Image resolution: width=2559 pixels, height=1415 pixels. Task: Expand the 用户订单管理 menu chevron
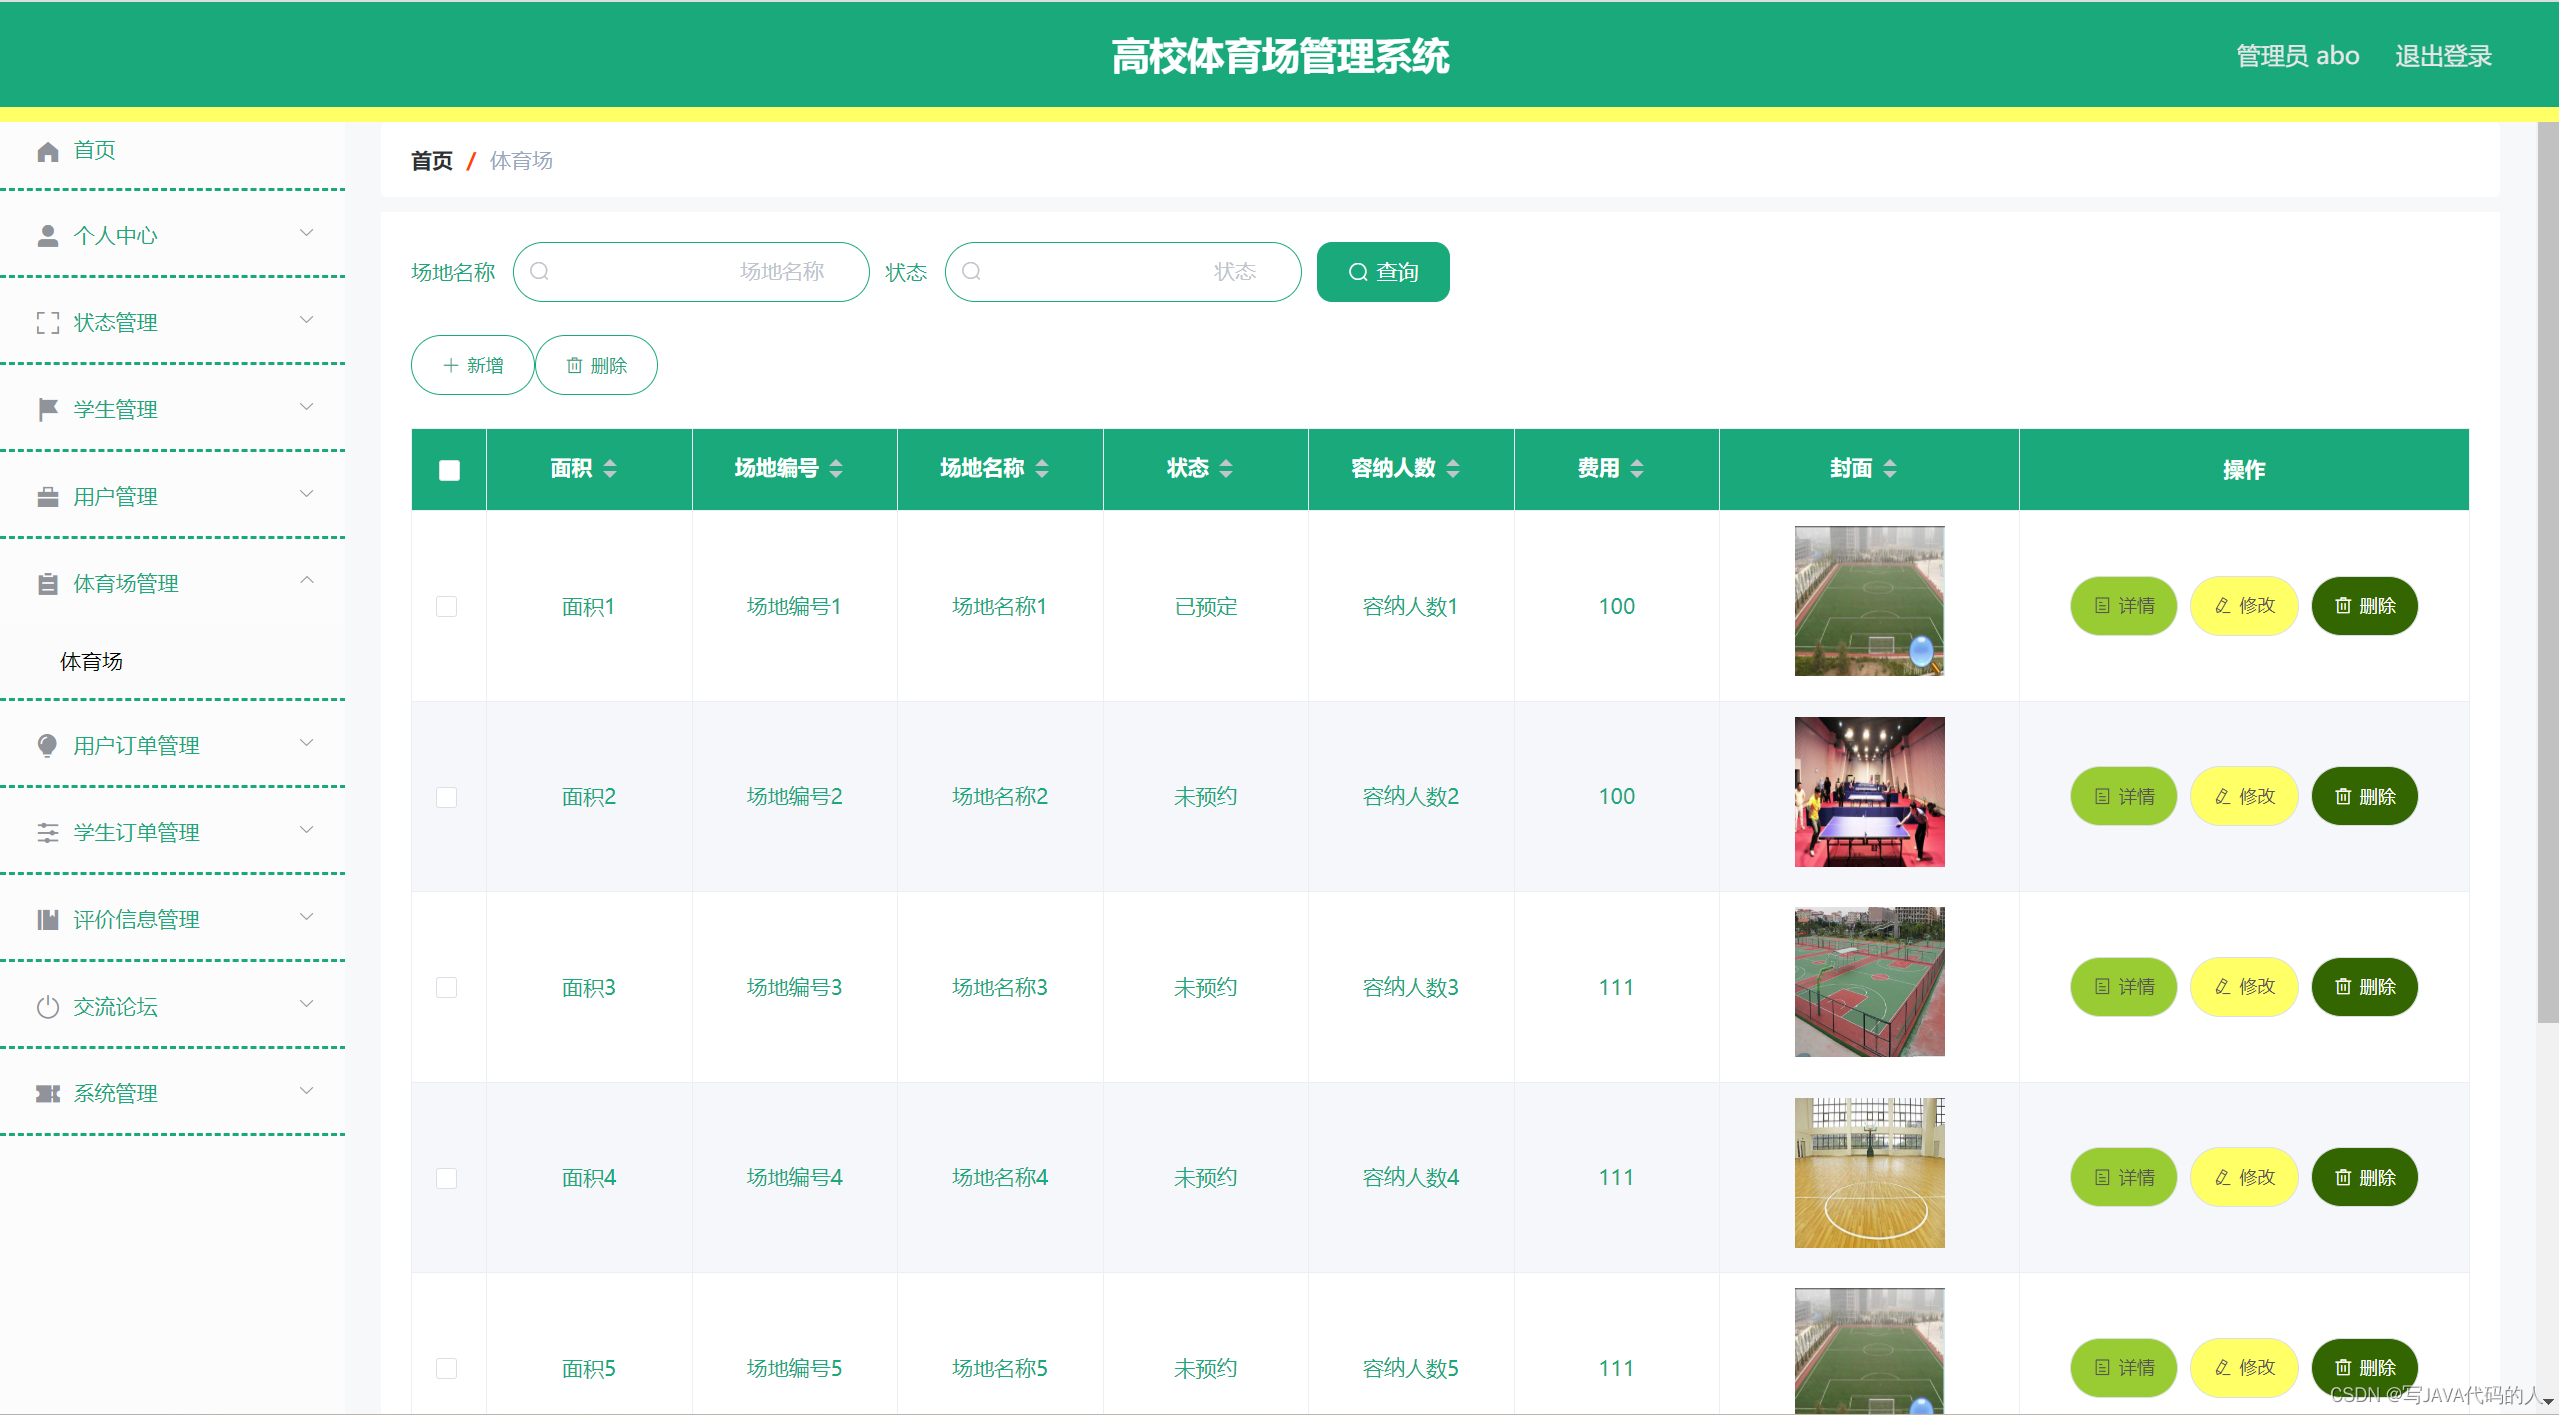click(307, 743)
